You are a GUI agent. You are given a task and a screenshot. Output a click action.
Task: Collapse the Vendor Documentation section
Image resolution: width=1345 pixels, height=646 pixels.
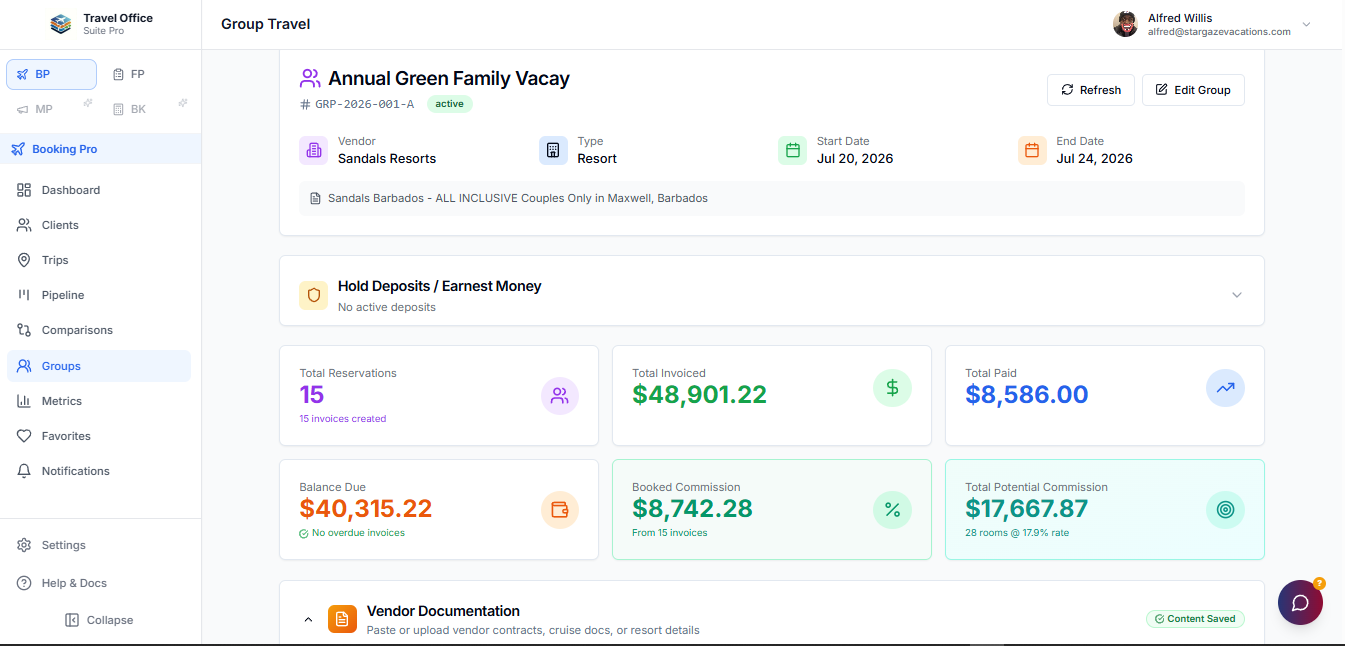(308, 618)
